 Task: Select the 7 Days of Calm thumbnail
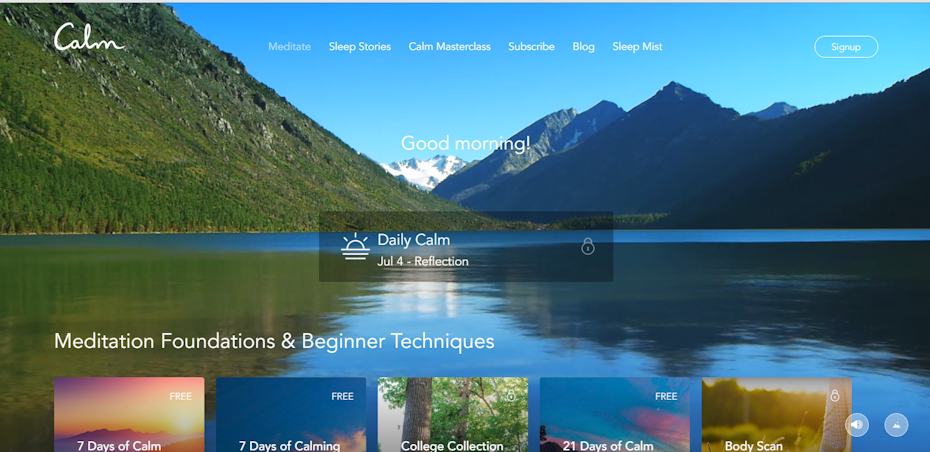(x=129, y=415)
